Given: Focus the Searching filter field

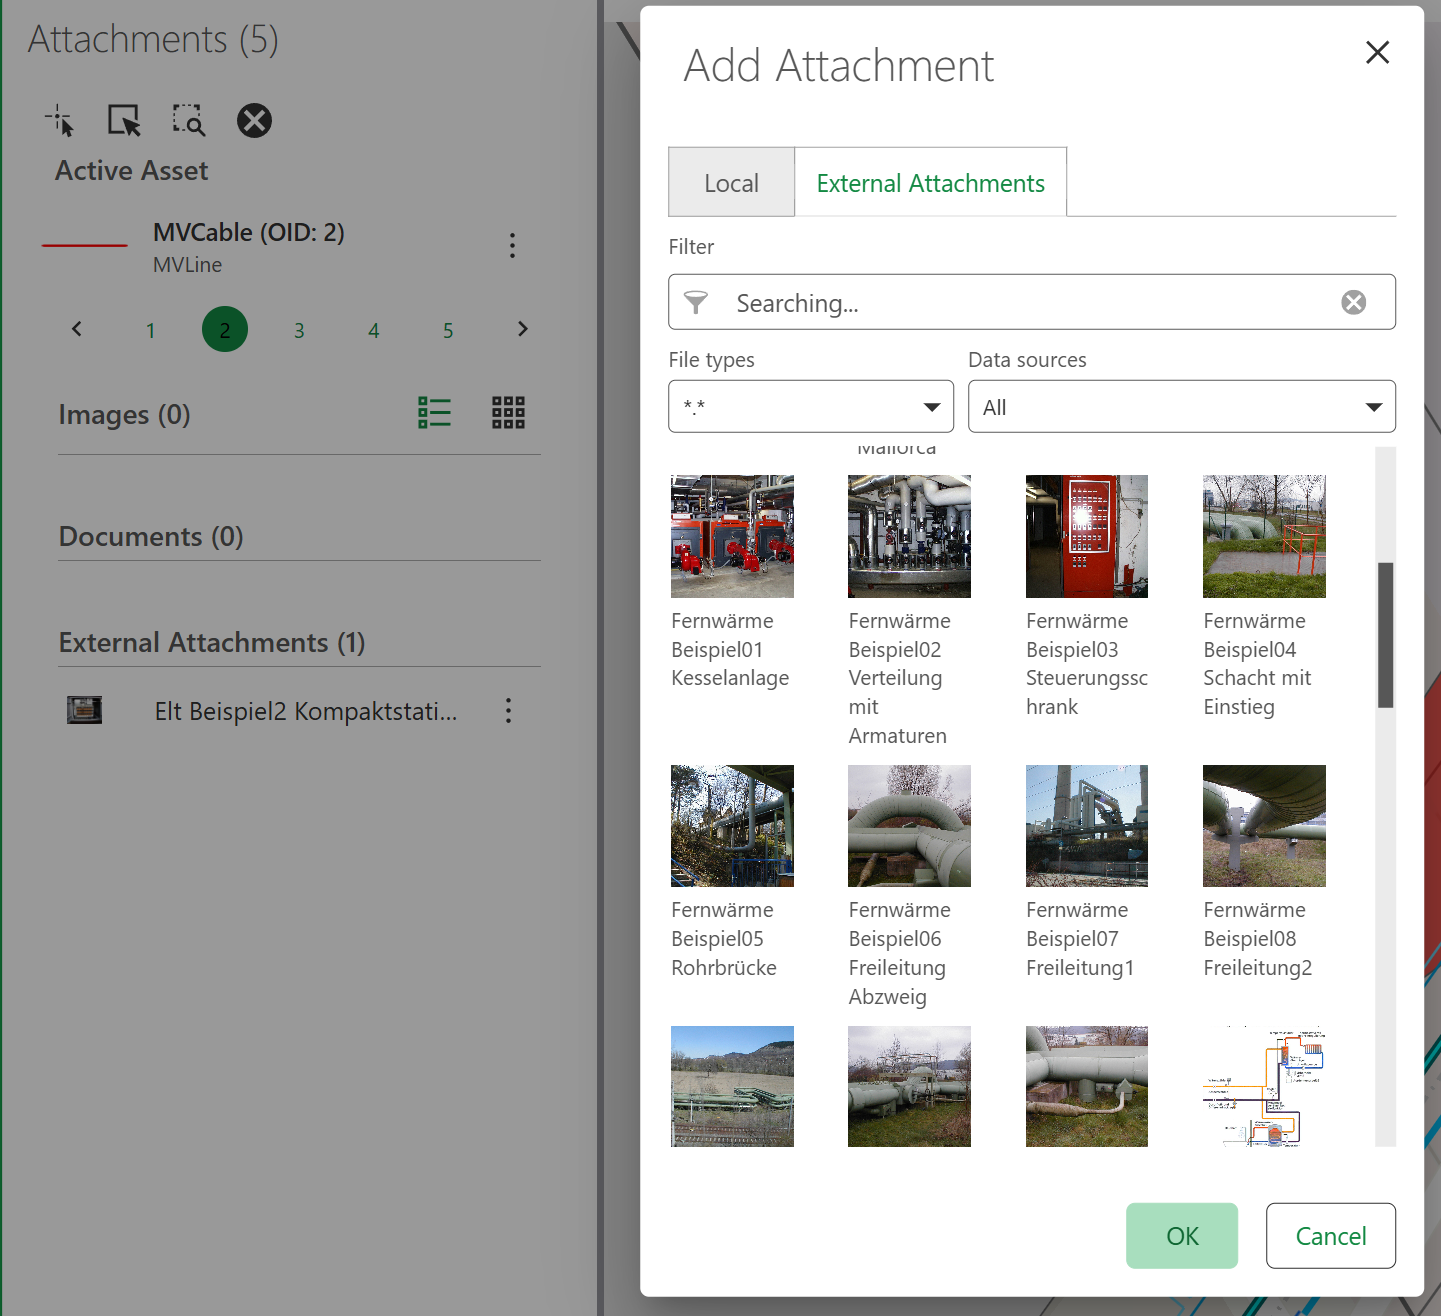Looking at the screenshot, I should tap(1031, 302).
